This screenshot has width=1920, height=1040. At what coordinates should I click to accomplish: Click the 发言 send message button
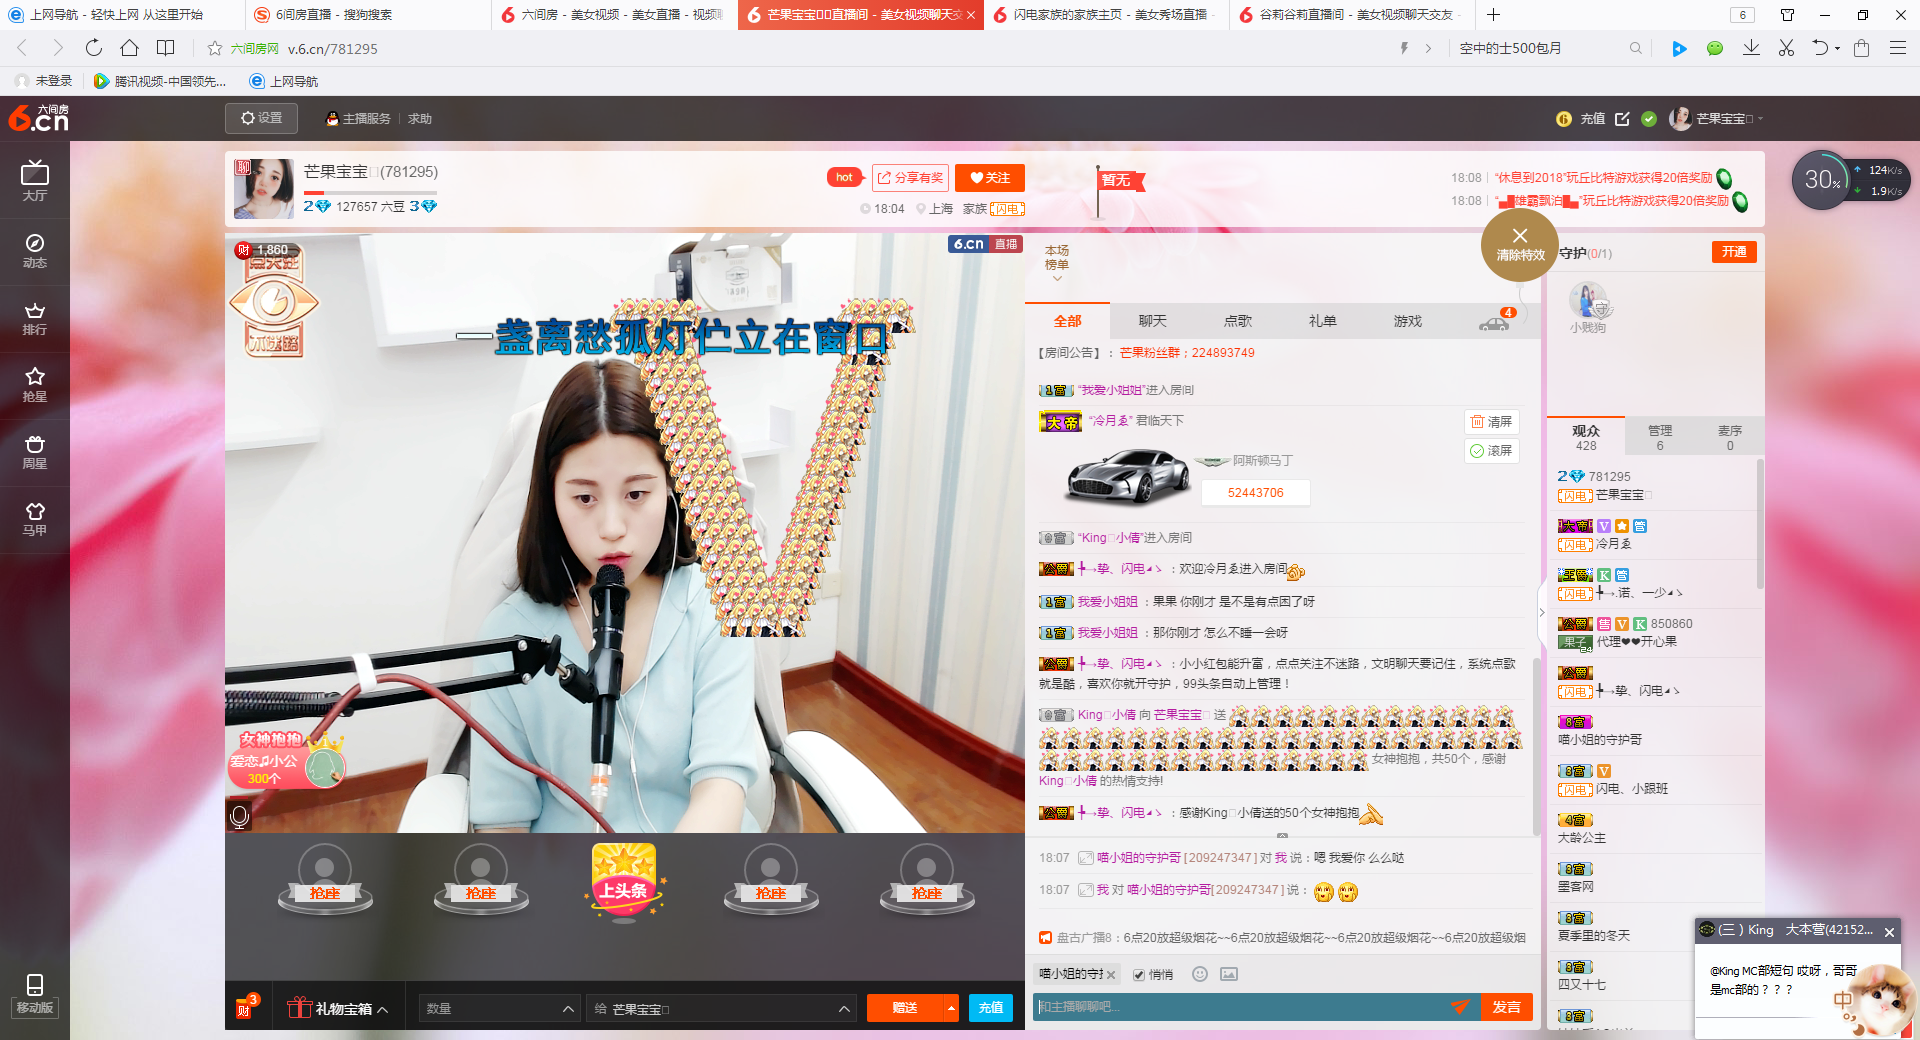1506,1007
